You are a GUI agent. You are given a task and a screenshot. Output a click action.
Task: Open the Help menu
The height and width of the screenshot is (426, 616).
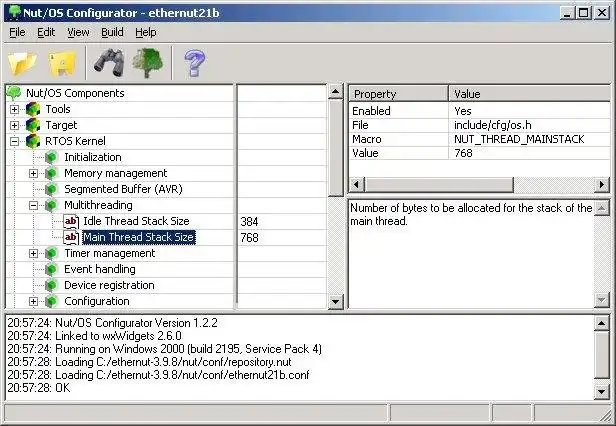(146, 32)
